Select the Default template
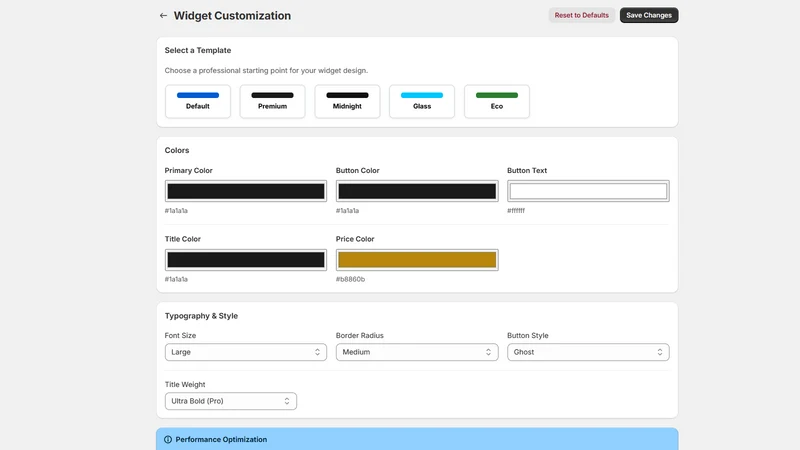The width and height of the screenshot is (800, 450). tap(197, 102)
